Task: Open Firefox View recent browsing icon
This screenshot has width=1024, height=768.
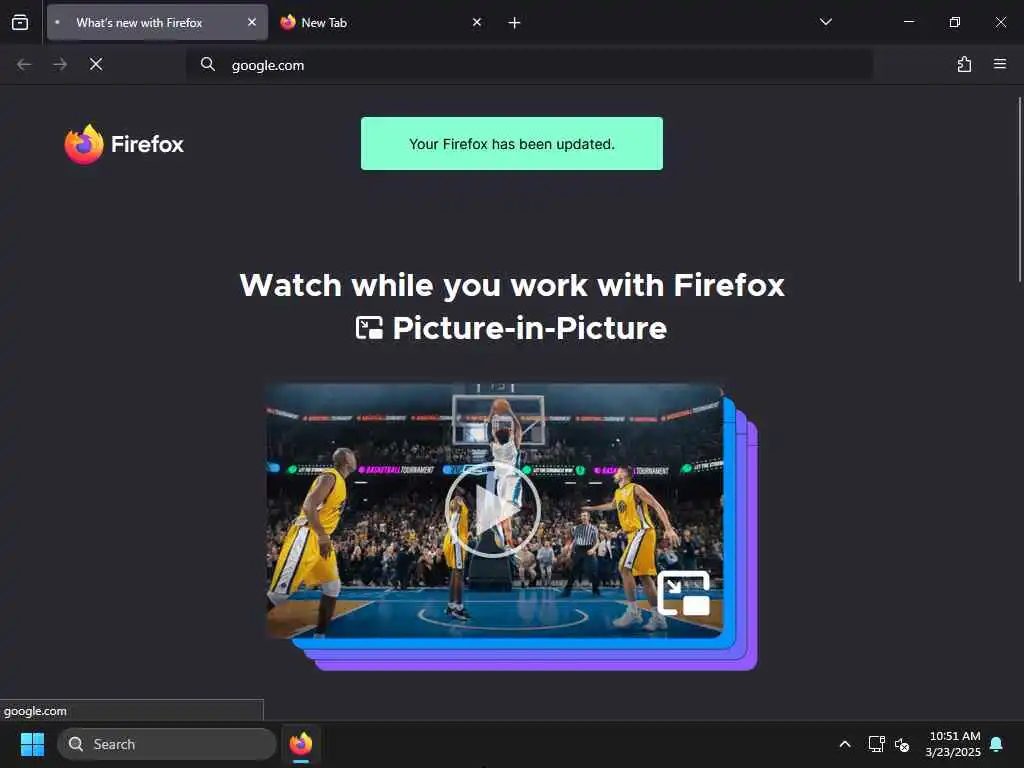Action: click(x=20, y=22)
